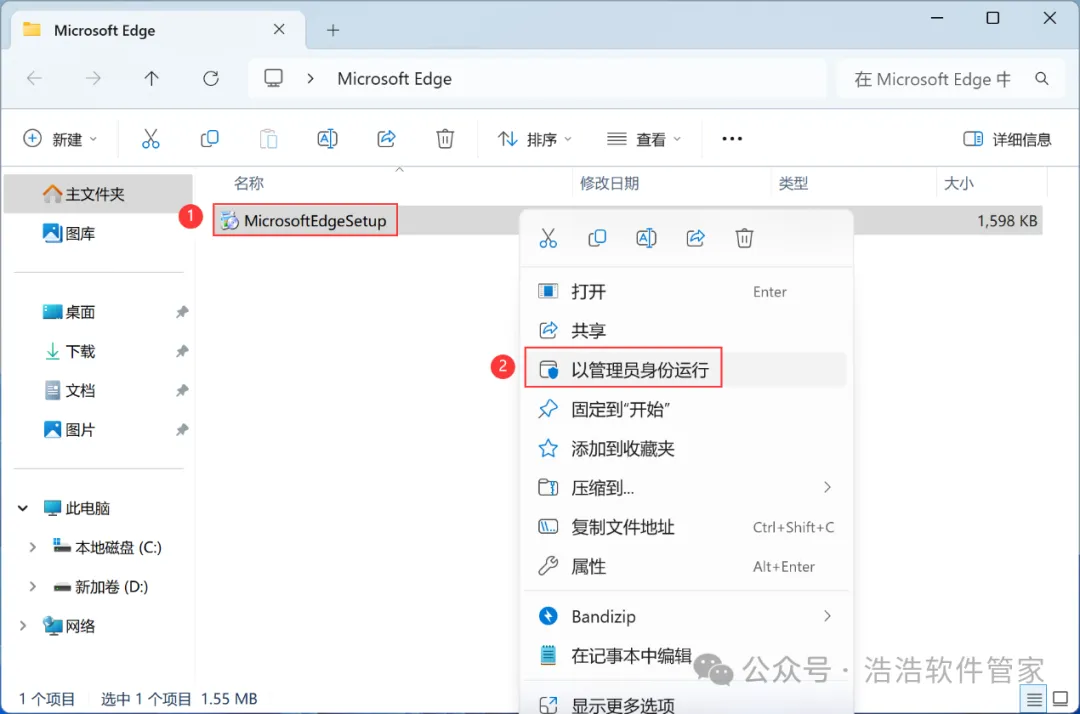Open the 查看 view dropdown
The height and width of the screenshot is (714, 1080).
644,139
